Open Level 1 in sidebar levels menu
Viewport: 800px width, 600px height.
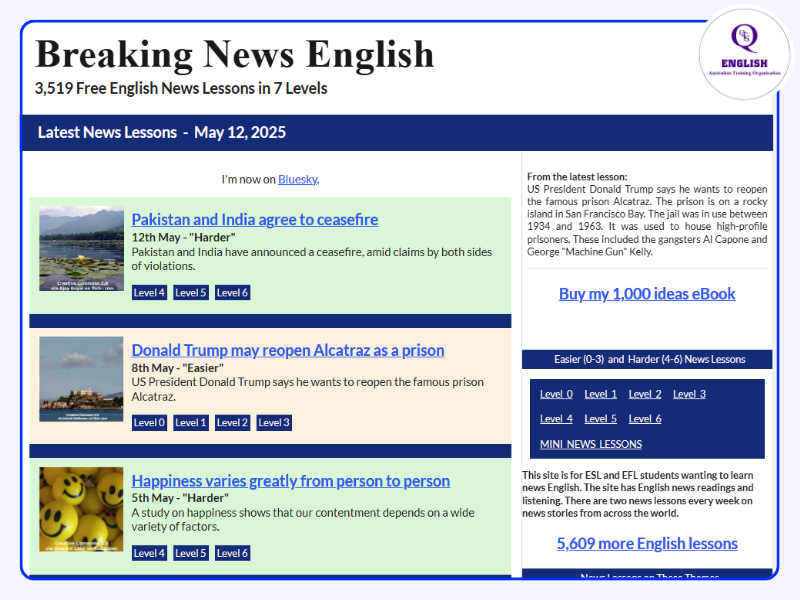tap(601, 394)
